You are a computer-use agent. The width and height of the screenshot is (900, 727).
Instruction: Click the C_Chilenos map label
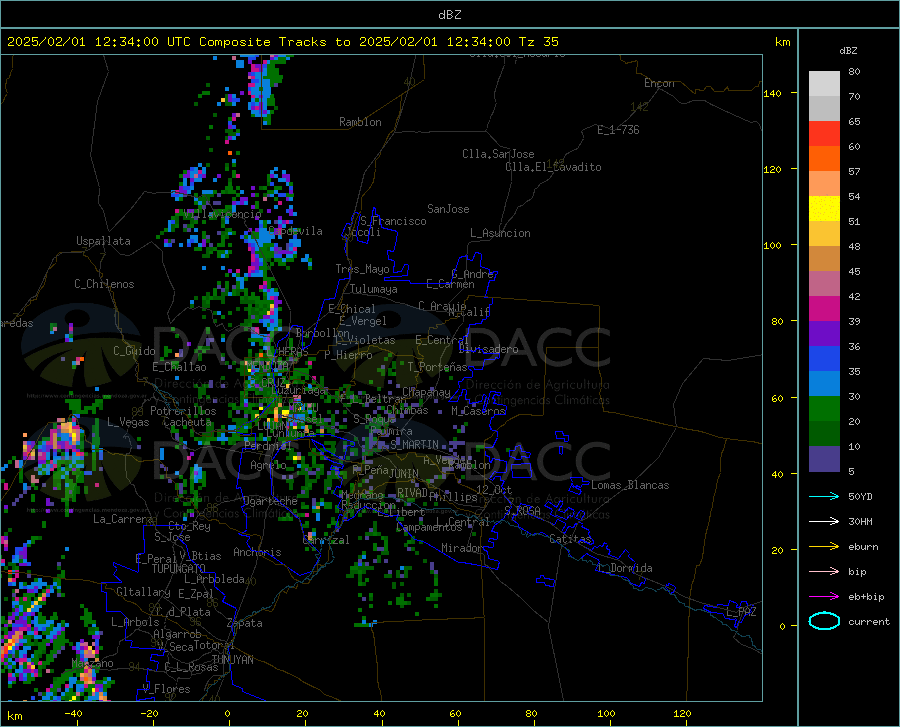point(104,284)
